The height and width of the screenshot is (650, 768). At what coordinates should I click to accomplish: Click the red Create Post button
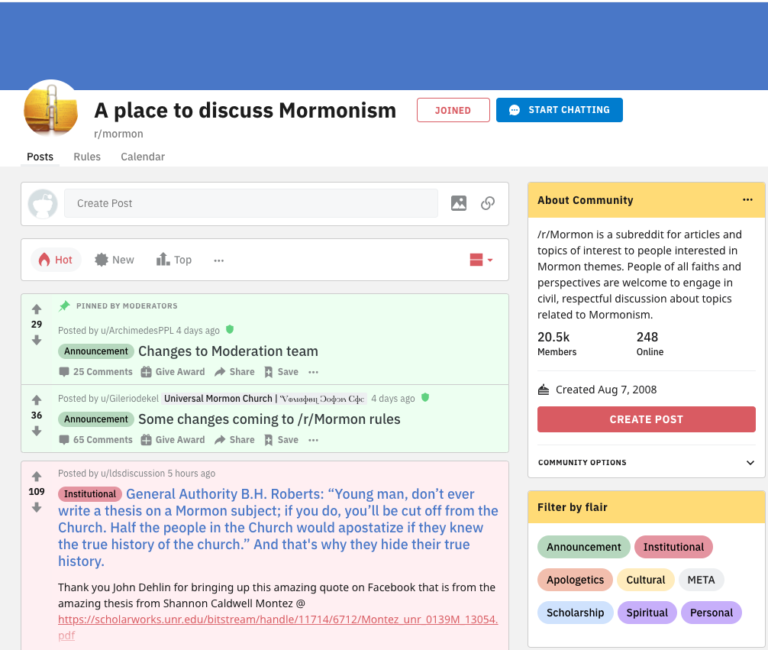(x=646, y=419)
